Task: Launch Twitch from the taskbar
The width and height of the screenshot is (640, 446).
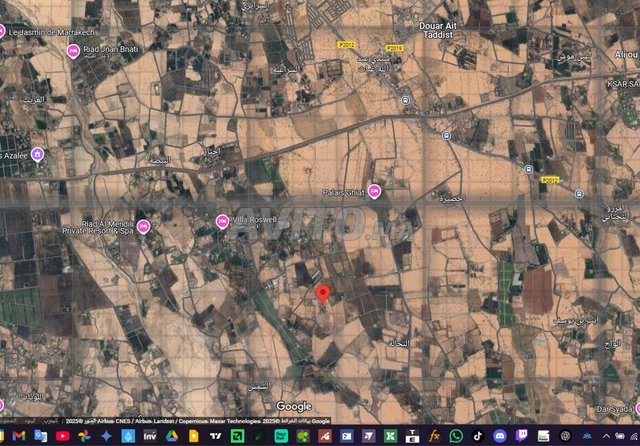Action: pos(522,436)
